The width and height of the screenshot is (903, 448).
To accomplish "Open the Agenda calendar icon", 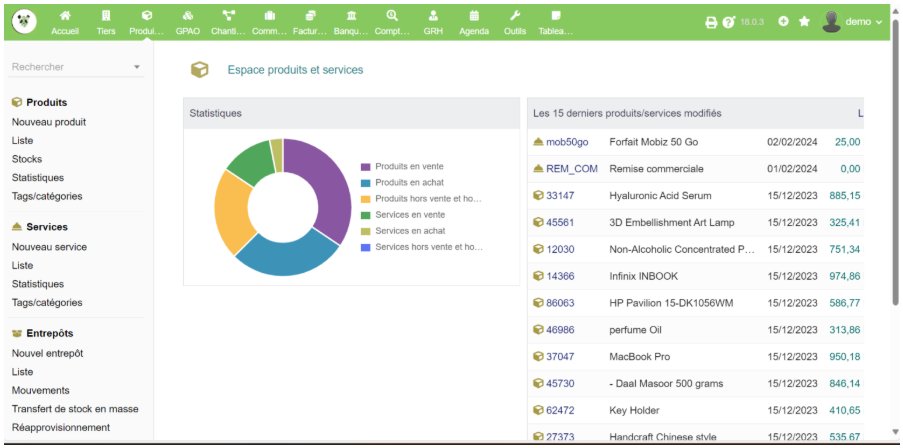I will (474, 16).
